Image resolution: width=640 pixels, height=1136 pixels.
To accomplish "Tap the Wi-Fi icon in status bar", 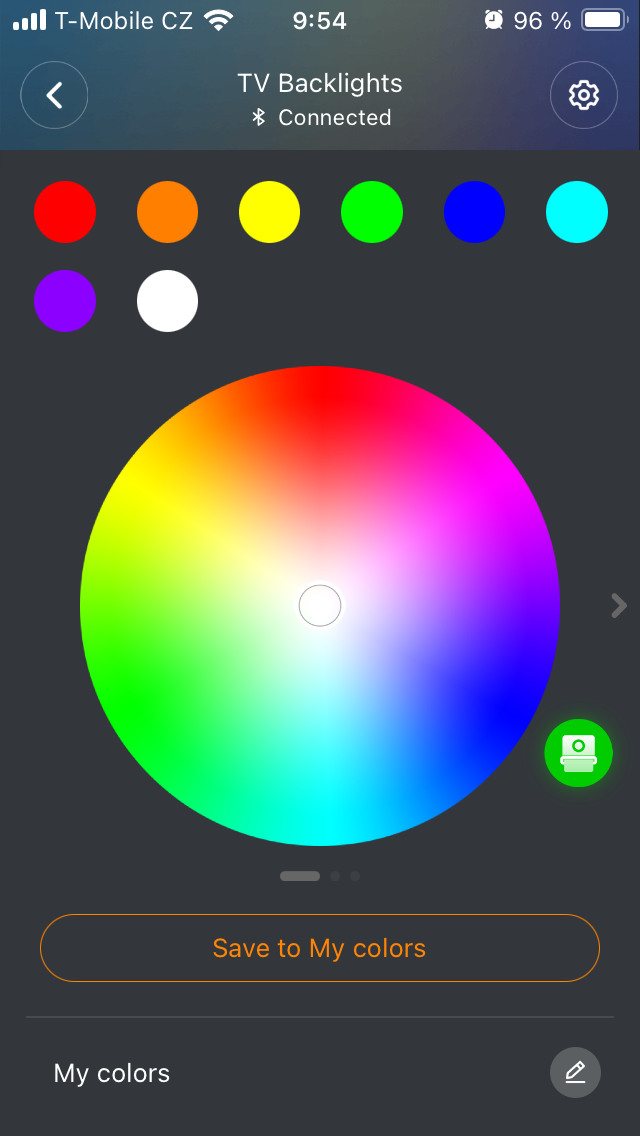I will pyautogui.click(x=218, y=20).
